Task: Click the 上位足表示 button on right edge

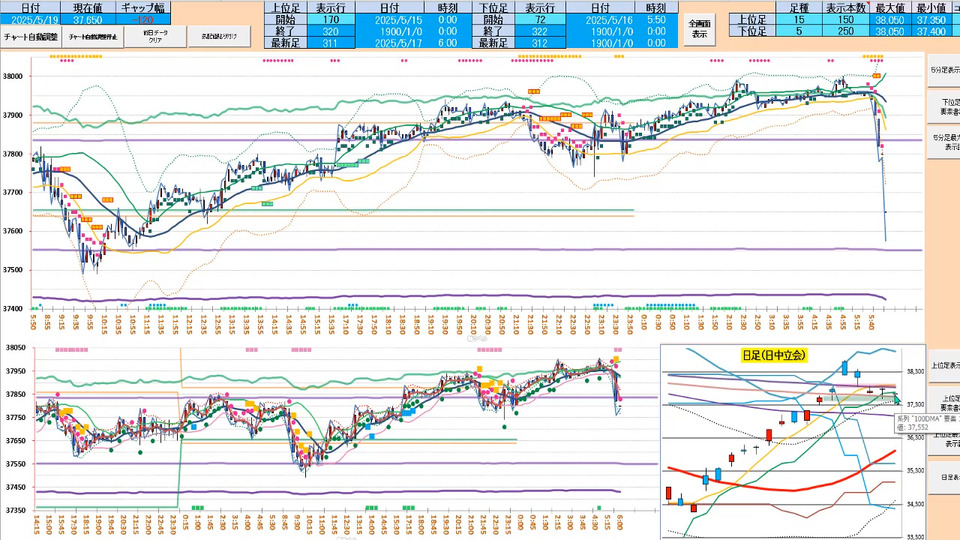Action: (x=943, y=366)
